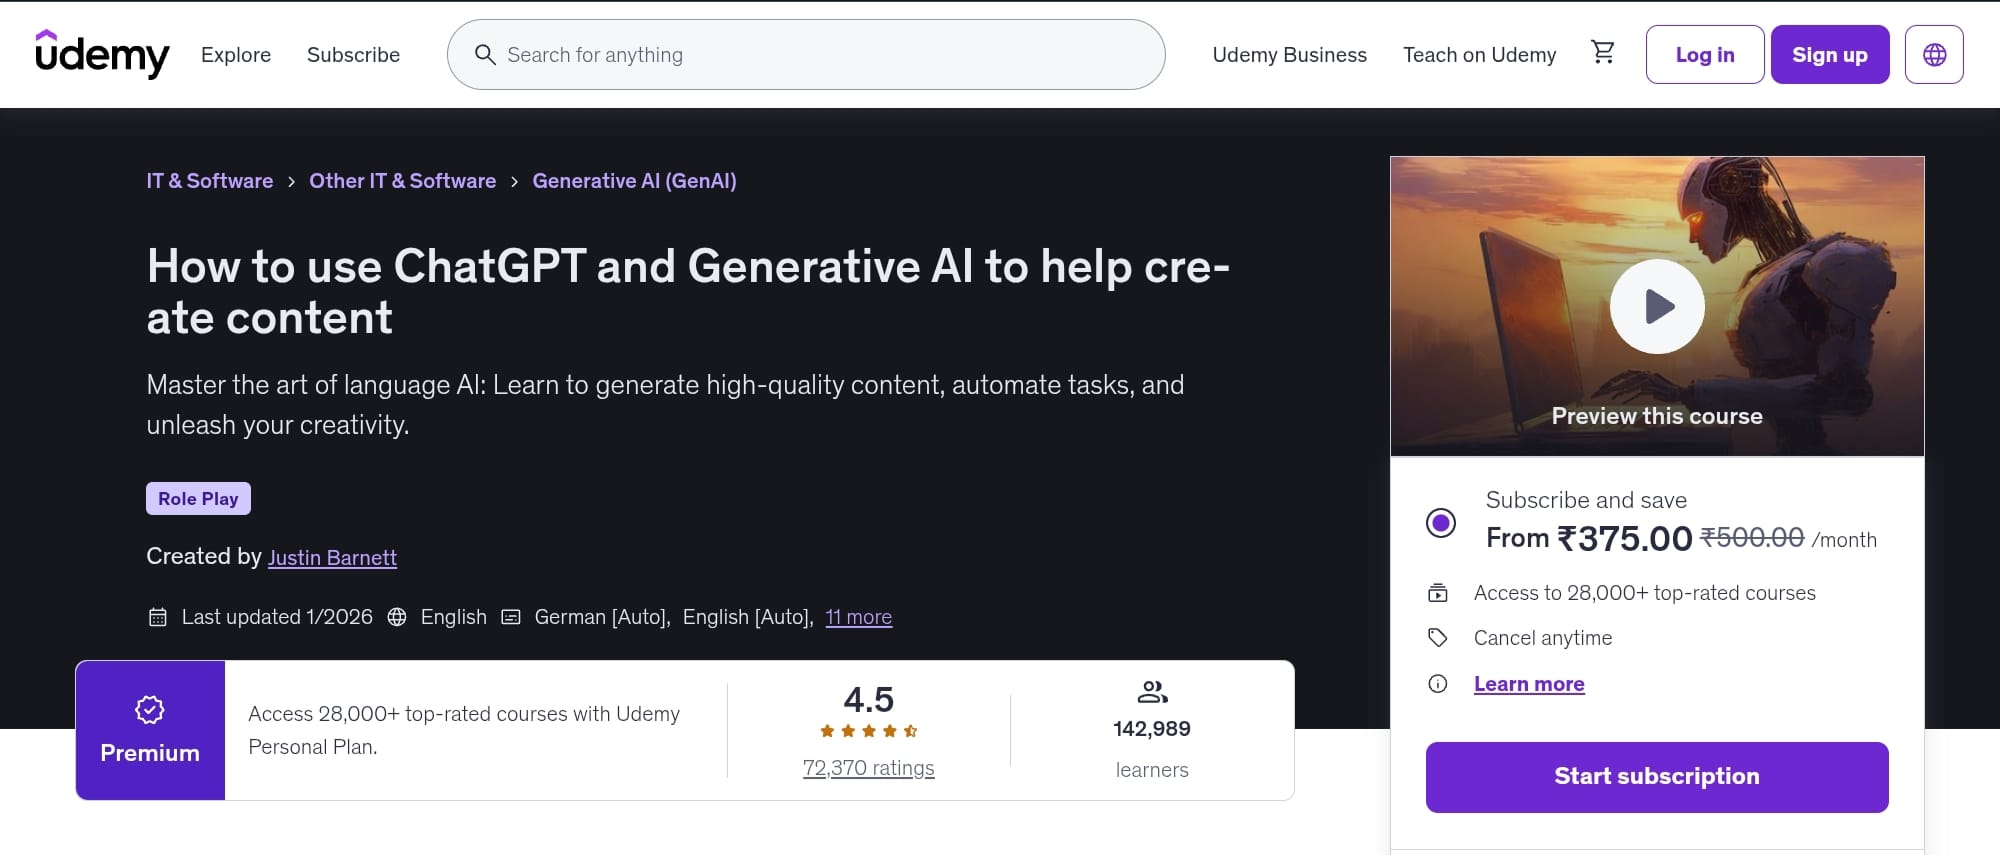Click the calendar icon beside Last updated
The width and height of the screenshot is (2000, 855).
pos(158,617)
